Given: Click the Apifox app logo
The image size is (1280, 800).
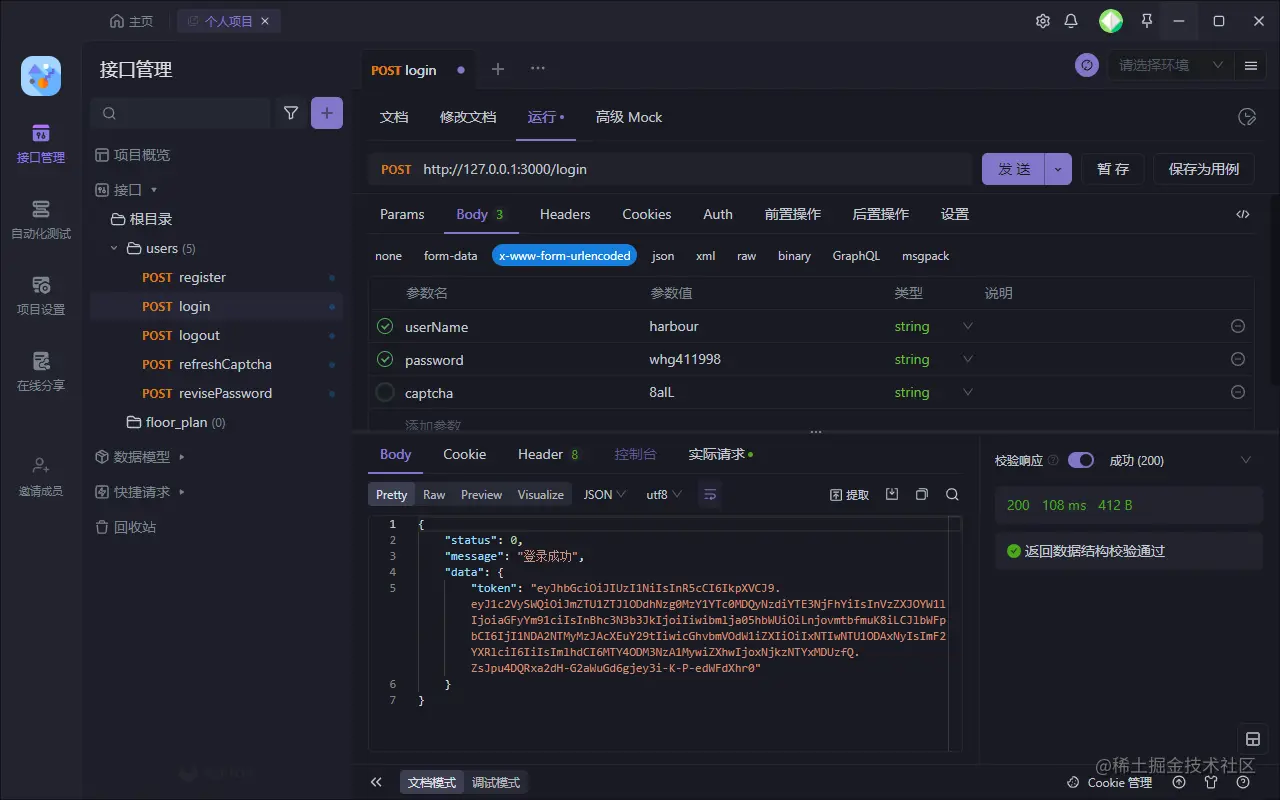Looking at the screenshot, I should pos(41,76).
